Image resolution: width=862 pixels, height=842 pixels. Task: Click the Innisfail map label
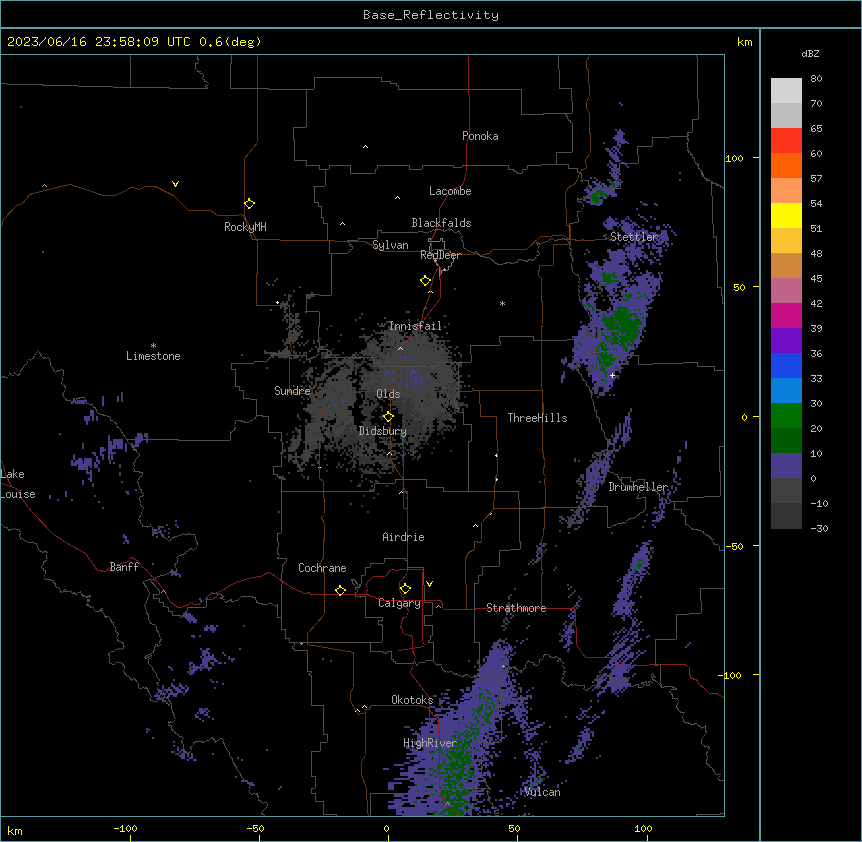coord(415,326)
